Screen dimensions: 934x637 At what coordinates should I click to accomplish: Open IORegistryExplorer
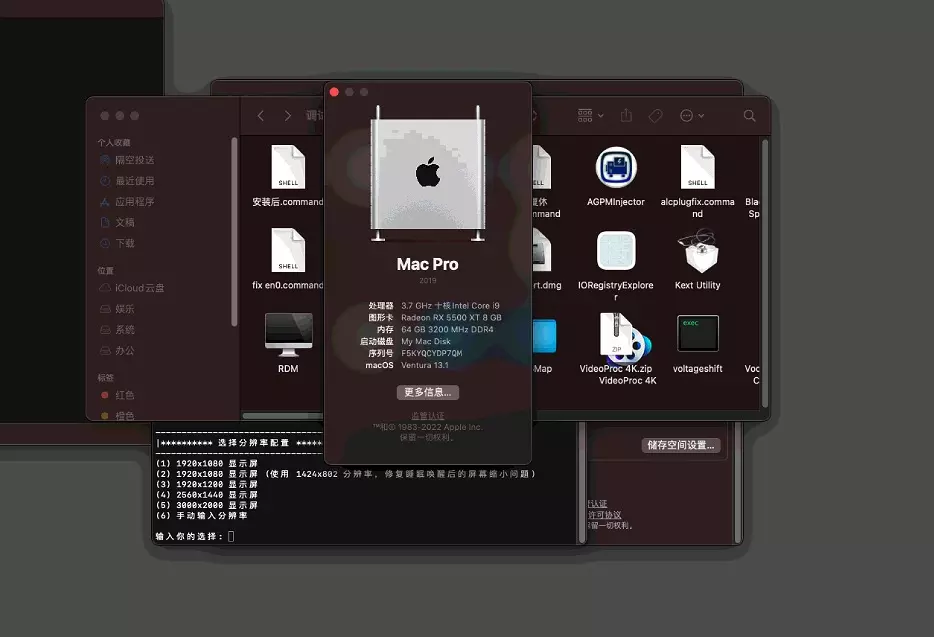click(615, 250)
